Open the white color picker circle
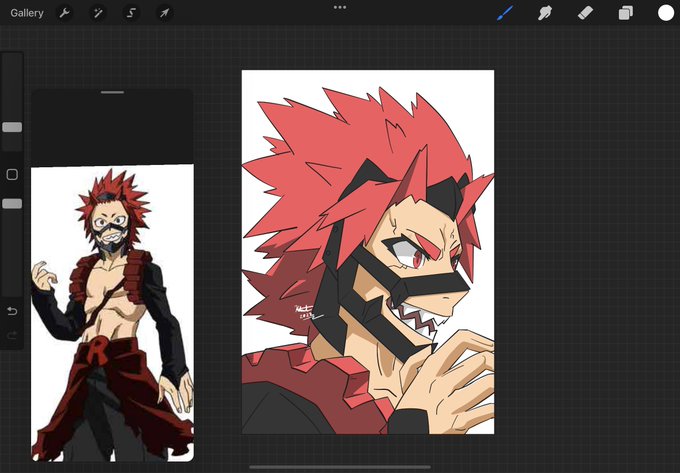This screenshot has height=473, width=680. click(x=666, y=13)
